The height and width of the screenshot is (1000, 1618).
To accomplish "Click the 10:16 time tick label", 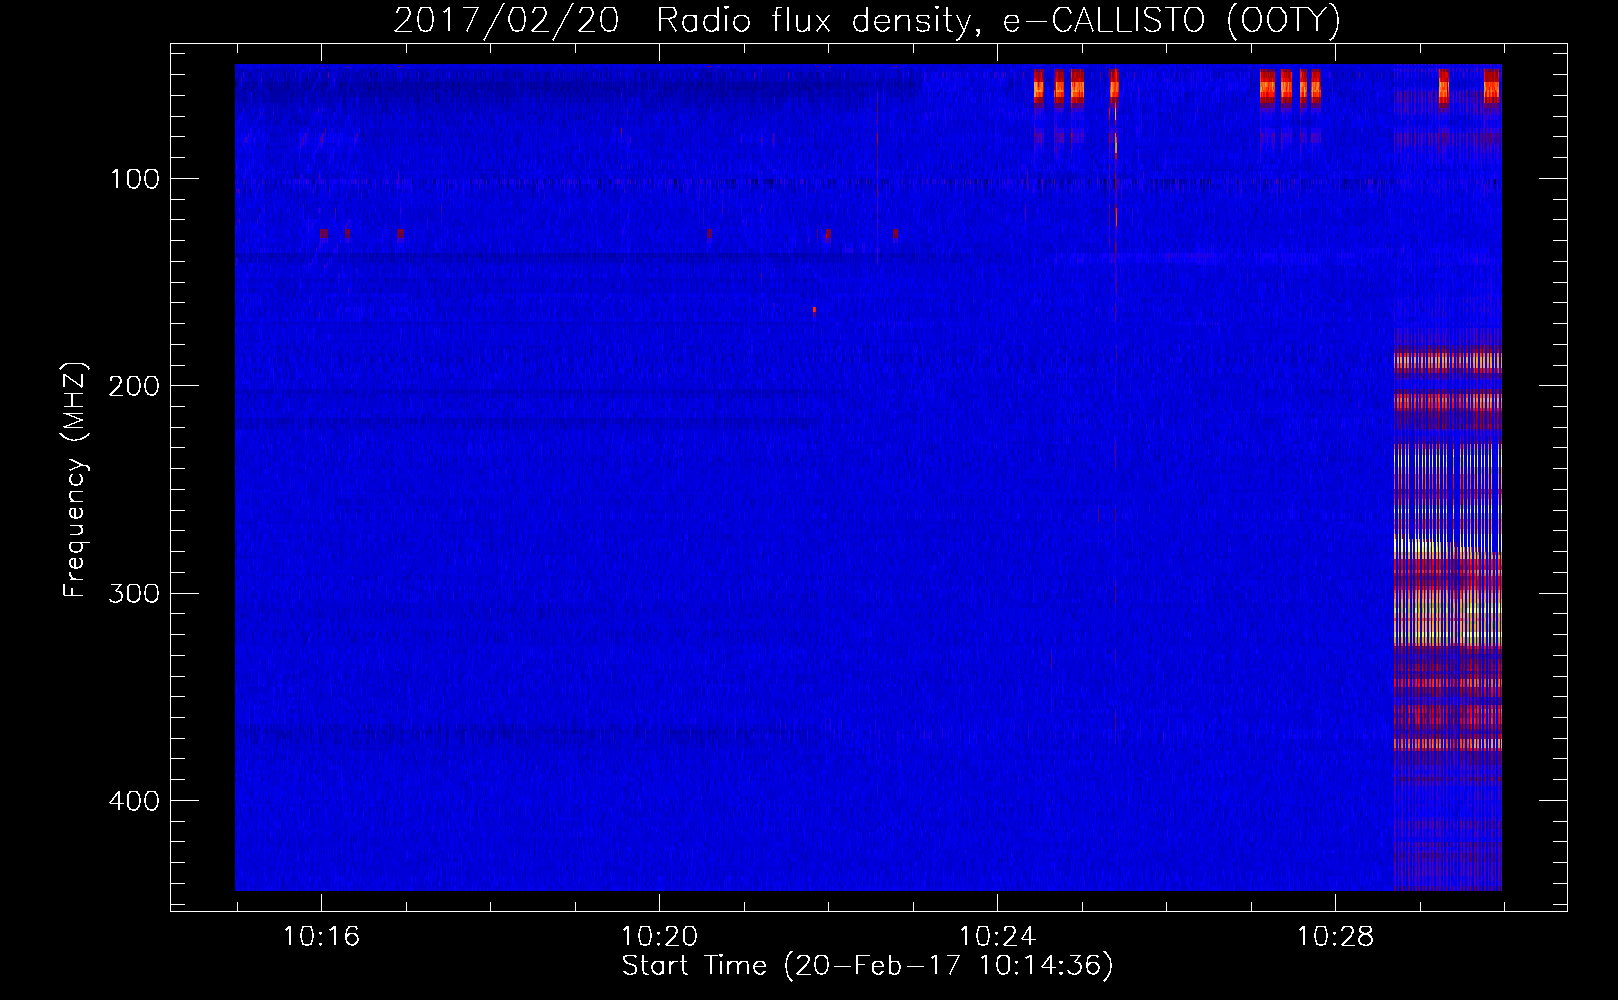I will (x=321, y=937).
